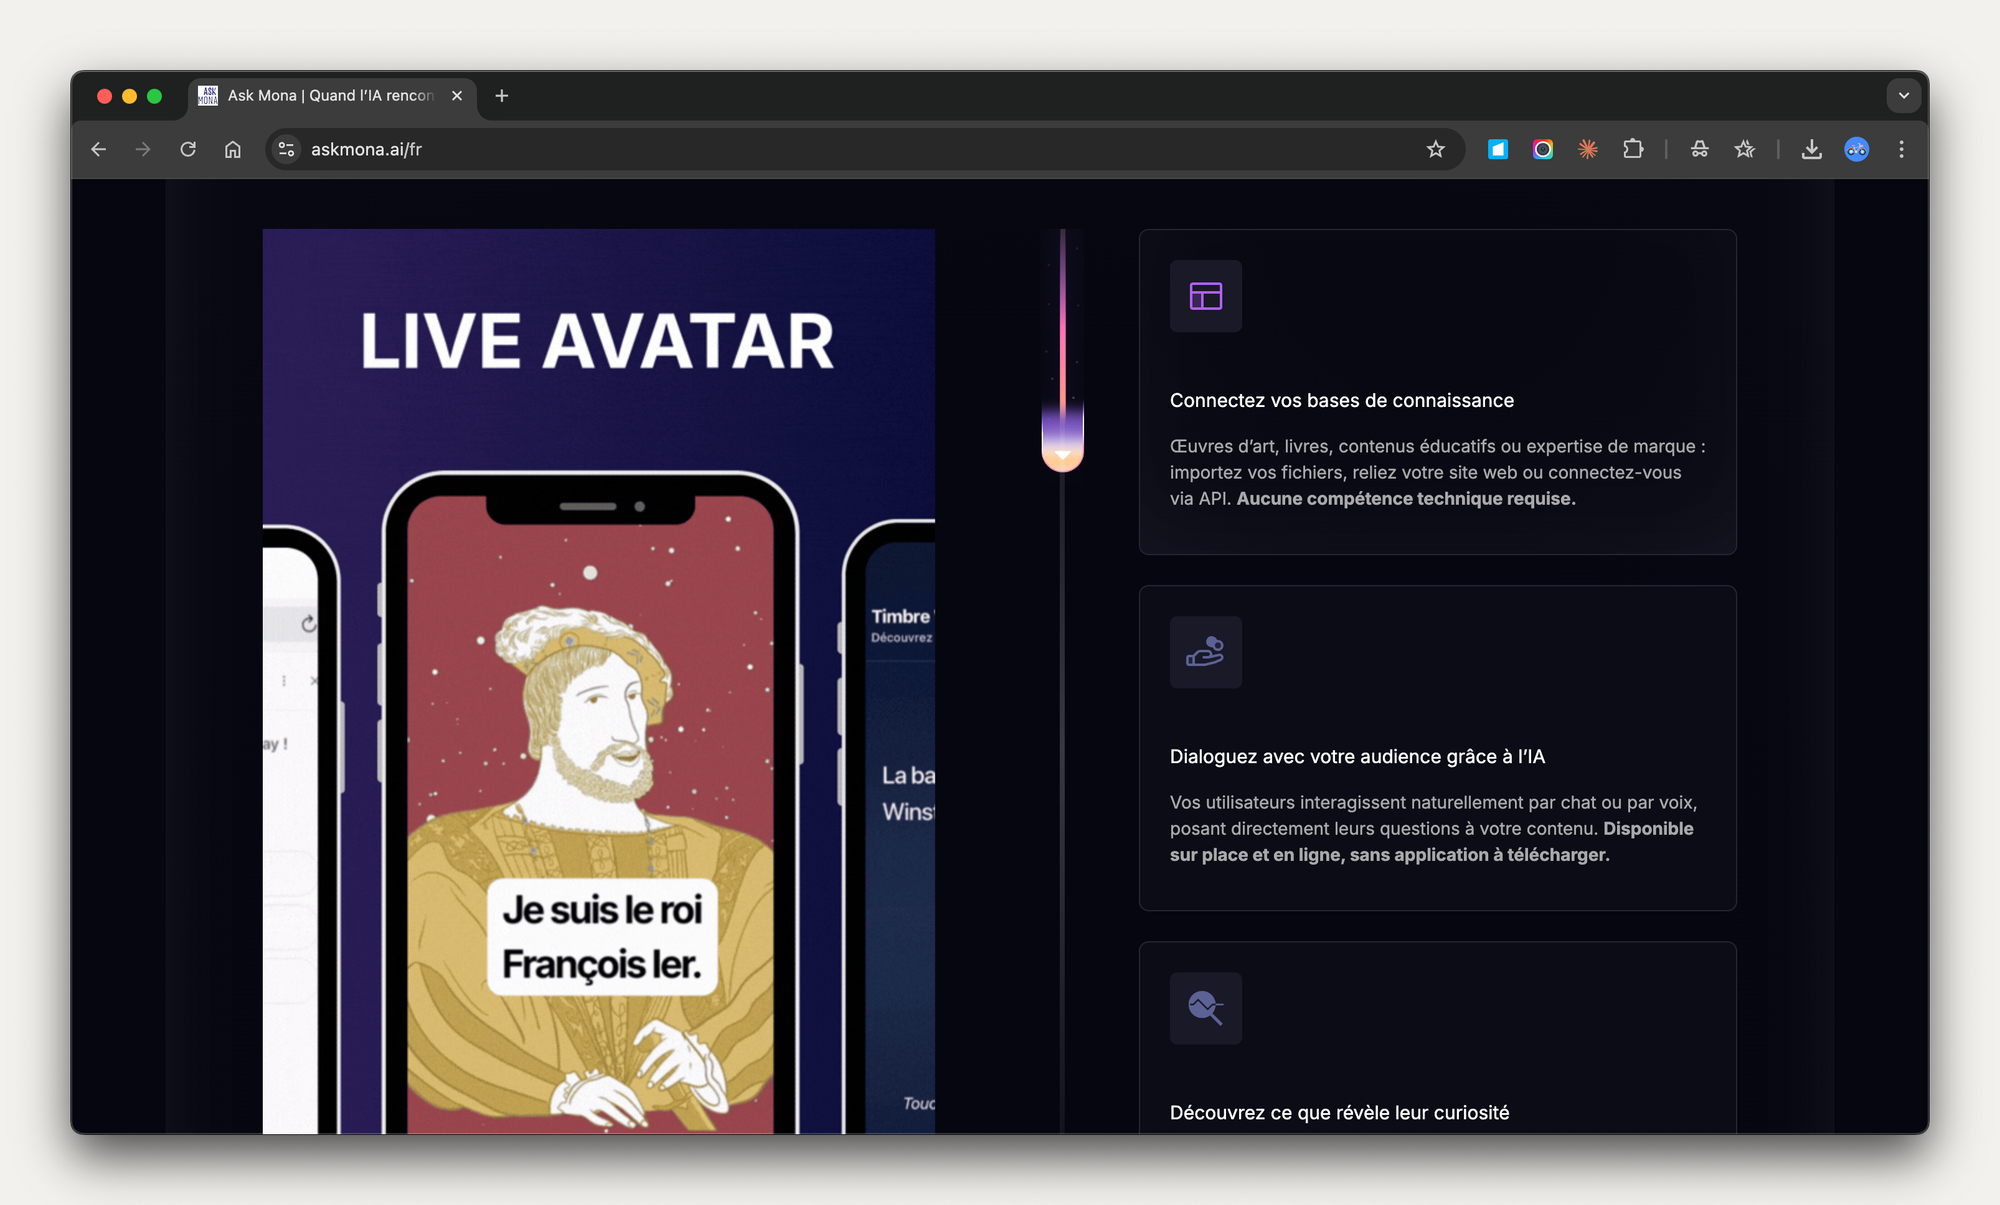Click the blue square extension icon
The width and height of the screenshot is (2000, 1205).
(x=1497, y=149)
